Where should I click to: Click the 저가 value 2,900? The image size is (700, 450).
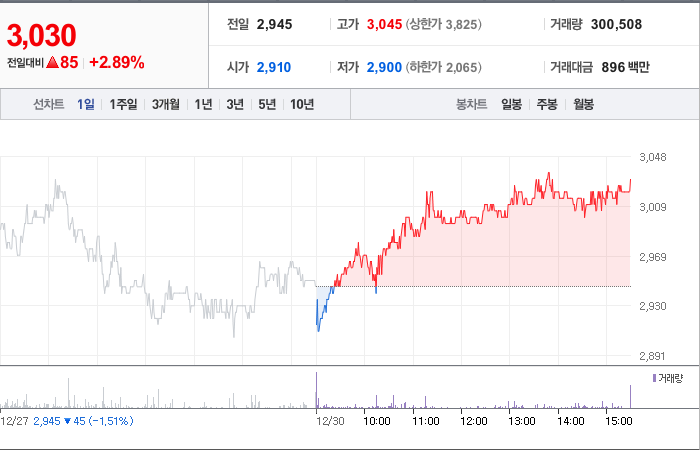point(384,67)
